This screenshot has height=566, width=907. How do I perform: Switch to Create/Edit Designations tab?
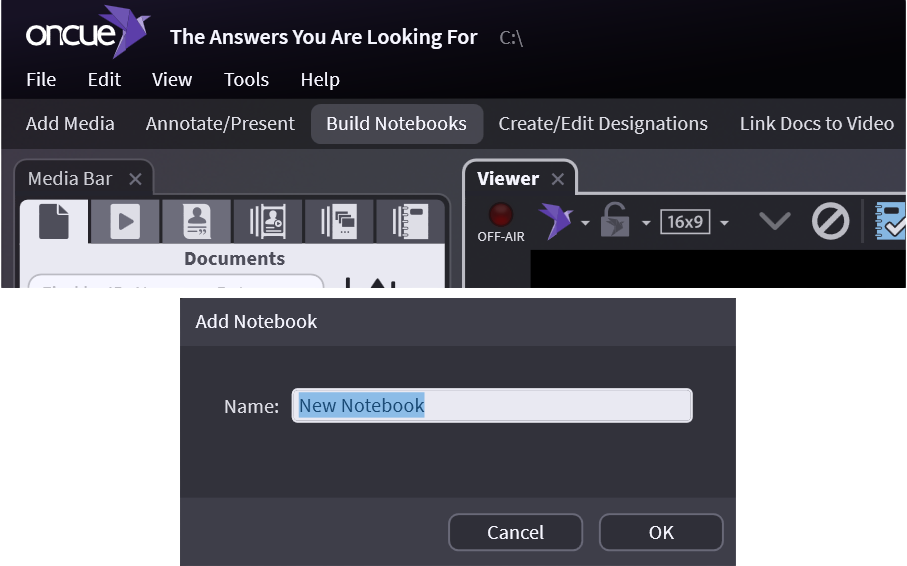603,124
